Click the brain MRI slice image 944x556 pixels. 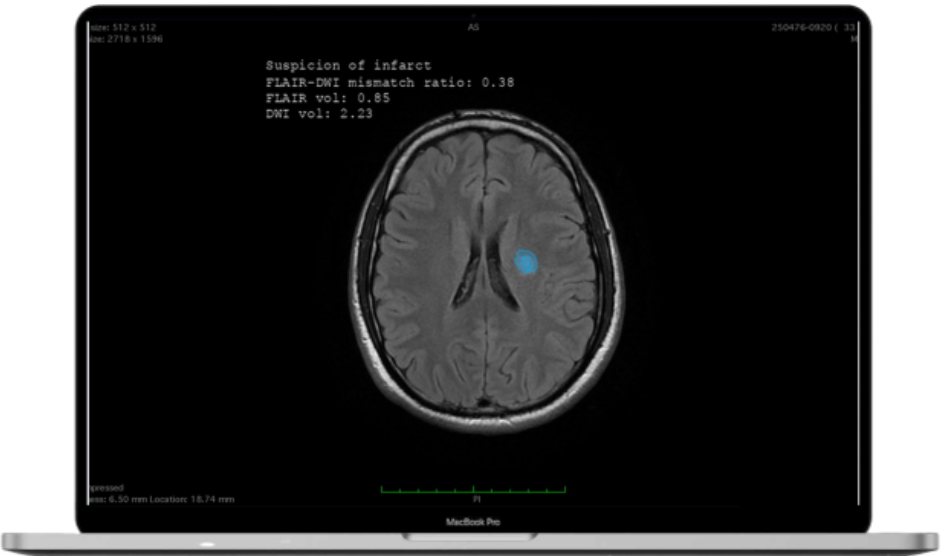coord(486,270)
